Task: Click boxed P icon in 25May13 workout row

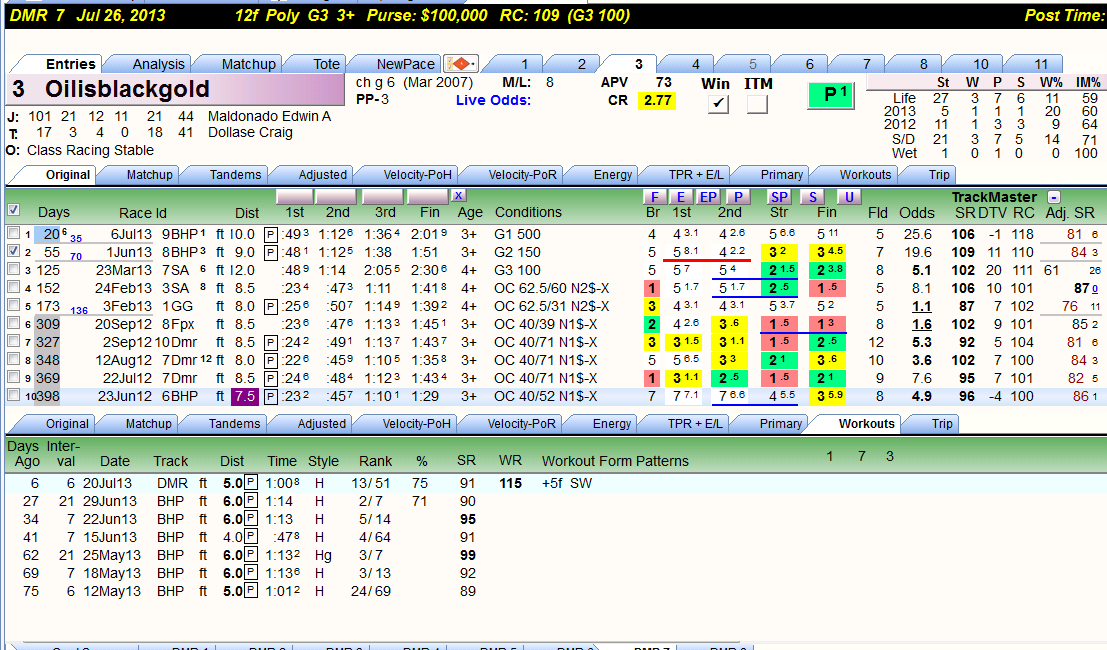Action: tap(251, 555)
